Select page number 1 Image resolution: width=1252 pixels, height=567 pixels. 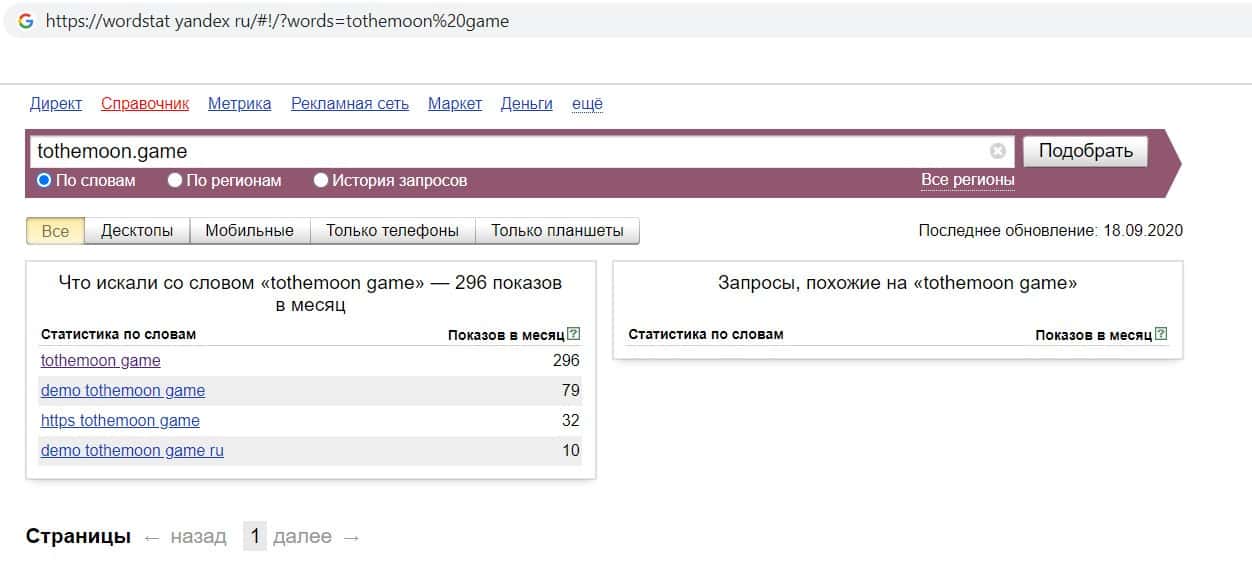(x=255, y=537)
